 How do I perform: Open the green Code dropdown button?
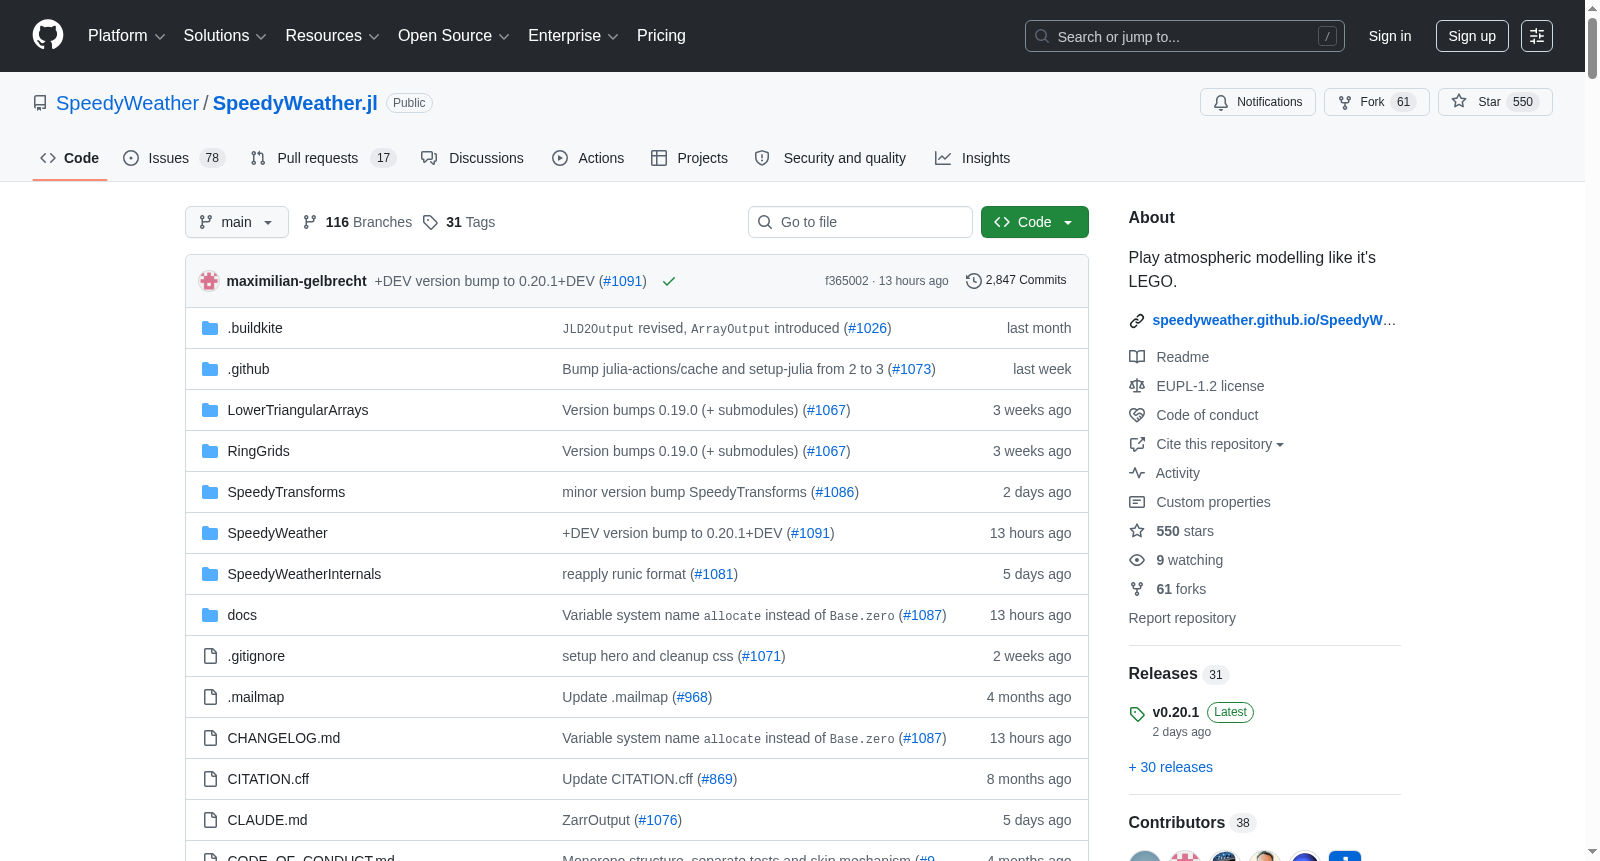[x=1035, y=222]
